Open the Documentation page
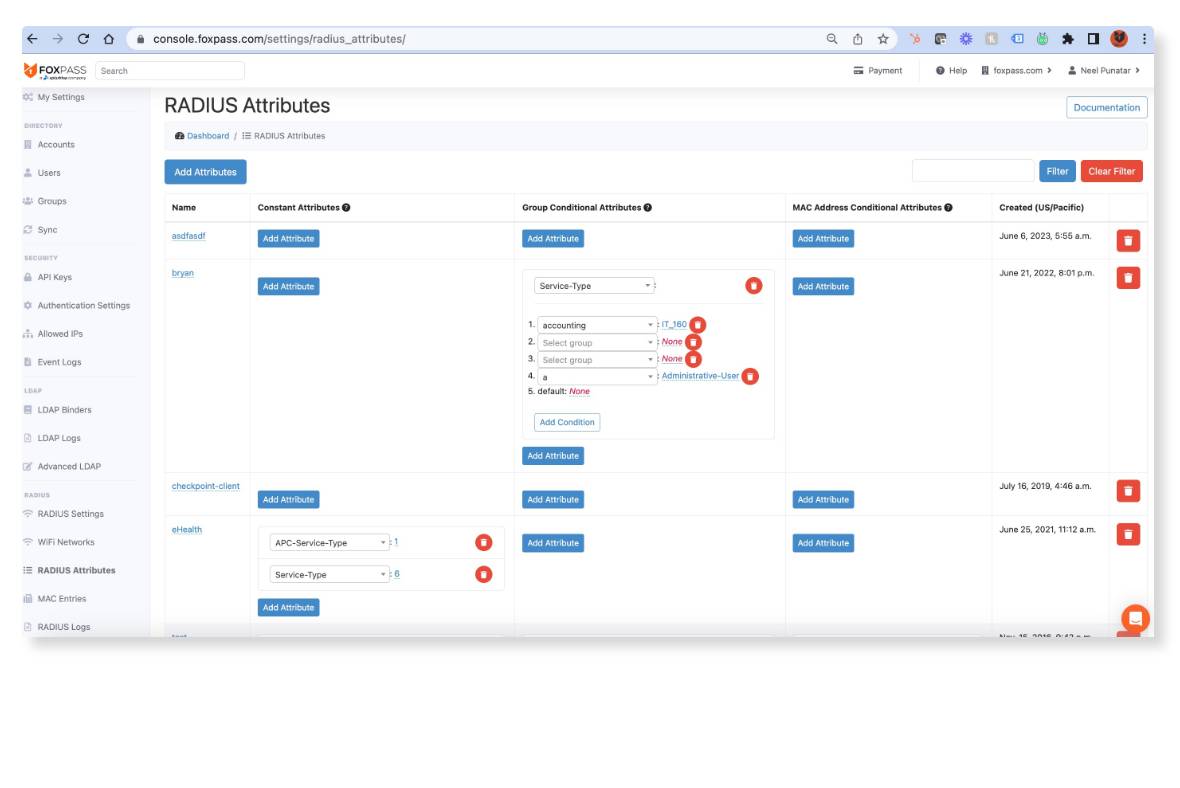The height and width of the screenshot is (788, 1180). point(1106,107)
